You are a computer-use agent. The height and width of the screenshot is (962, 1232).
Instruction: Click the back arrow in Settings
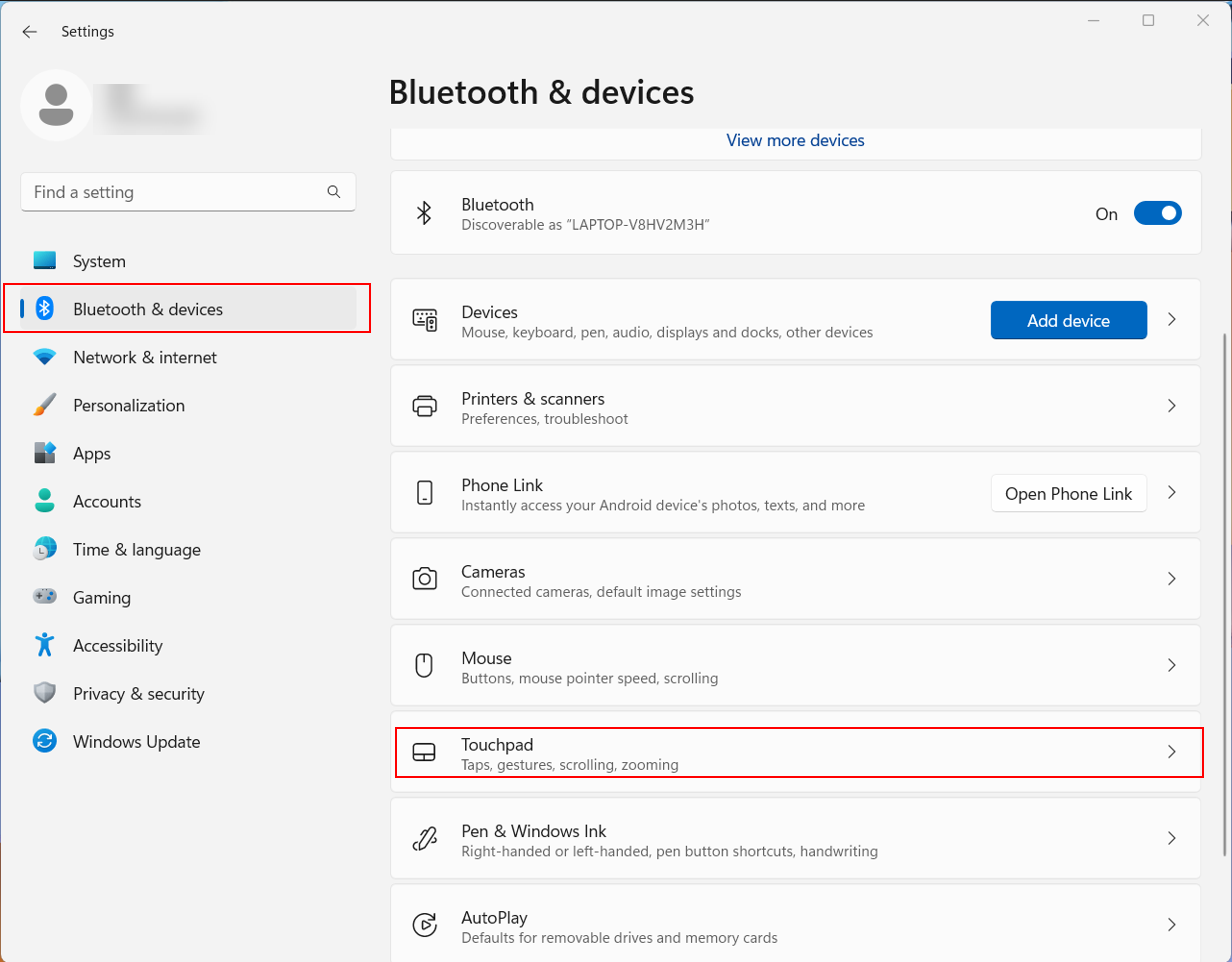pyautogui.click(x=30, y=32)
